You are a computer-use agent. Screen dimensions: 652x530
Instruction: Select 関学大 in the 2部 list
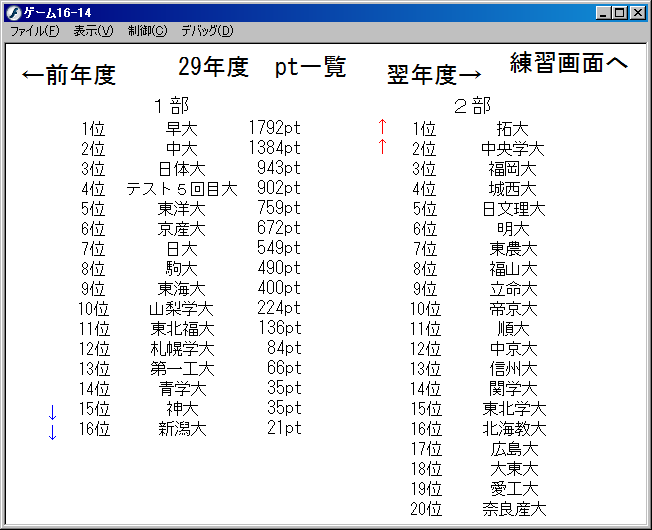[514, 389]
